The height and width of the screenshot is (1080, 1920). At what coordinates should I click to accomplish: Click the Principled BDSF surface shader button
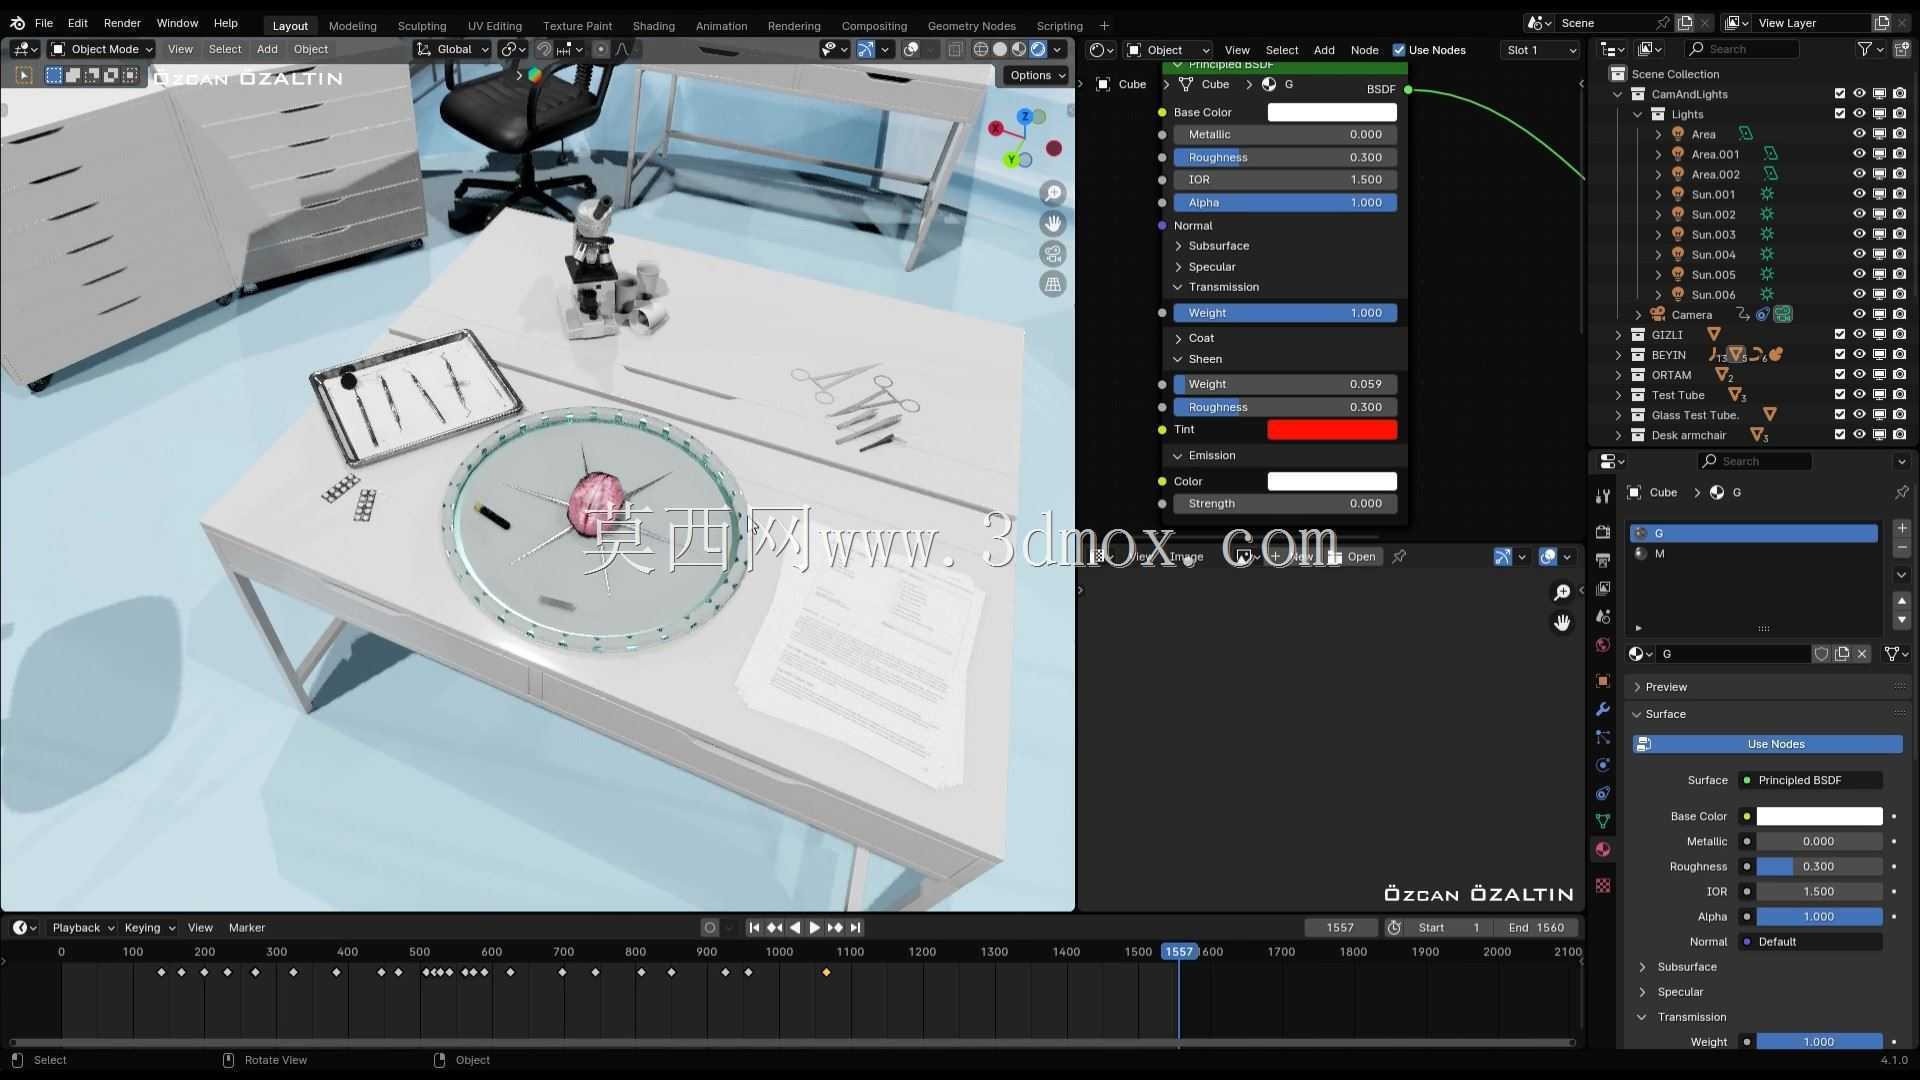click(1811, 780)
